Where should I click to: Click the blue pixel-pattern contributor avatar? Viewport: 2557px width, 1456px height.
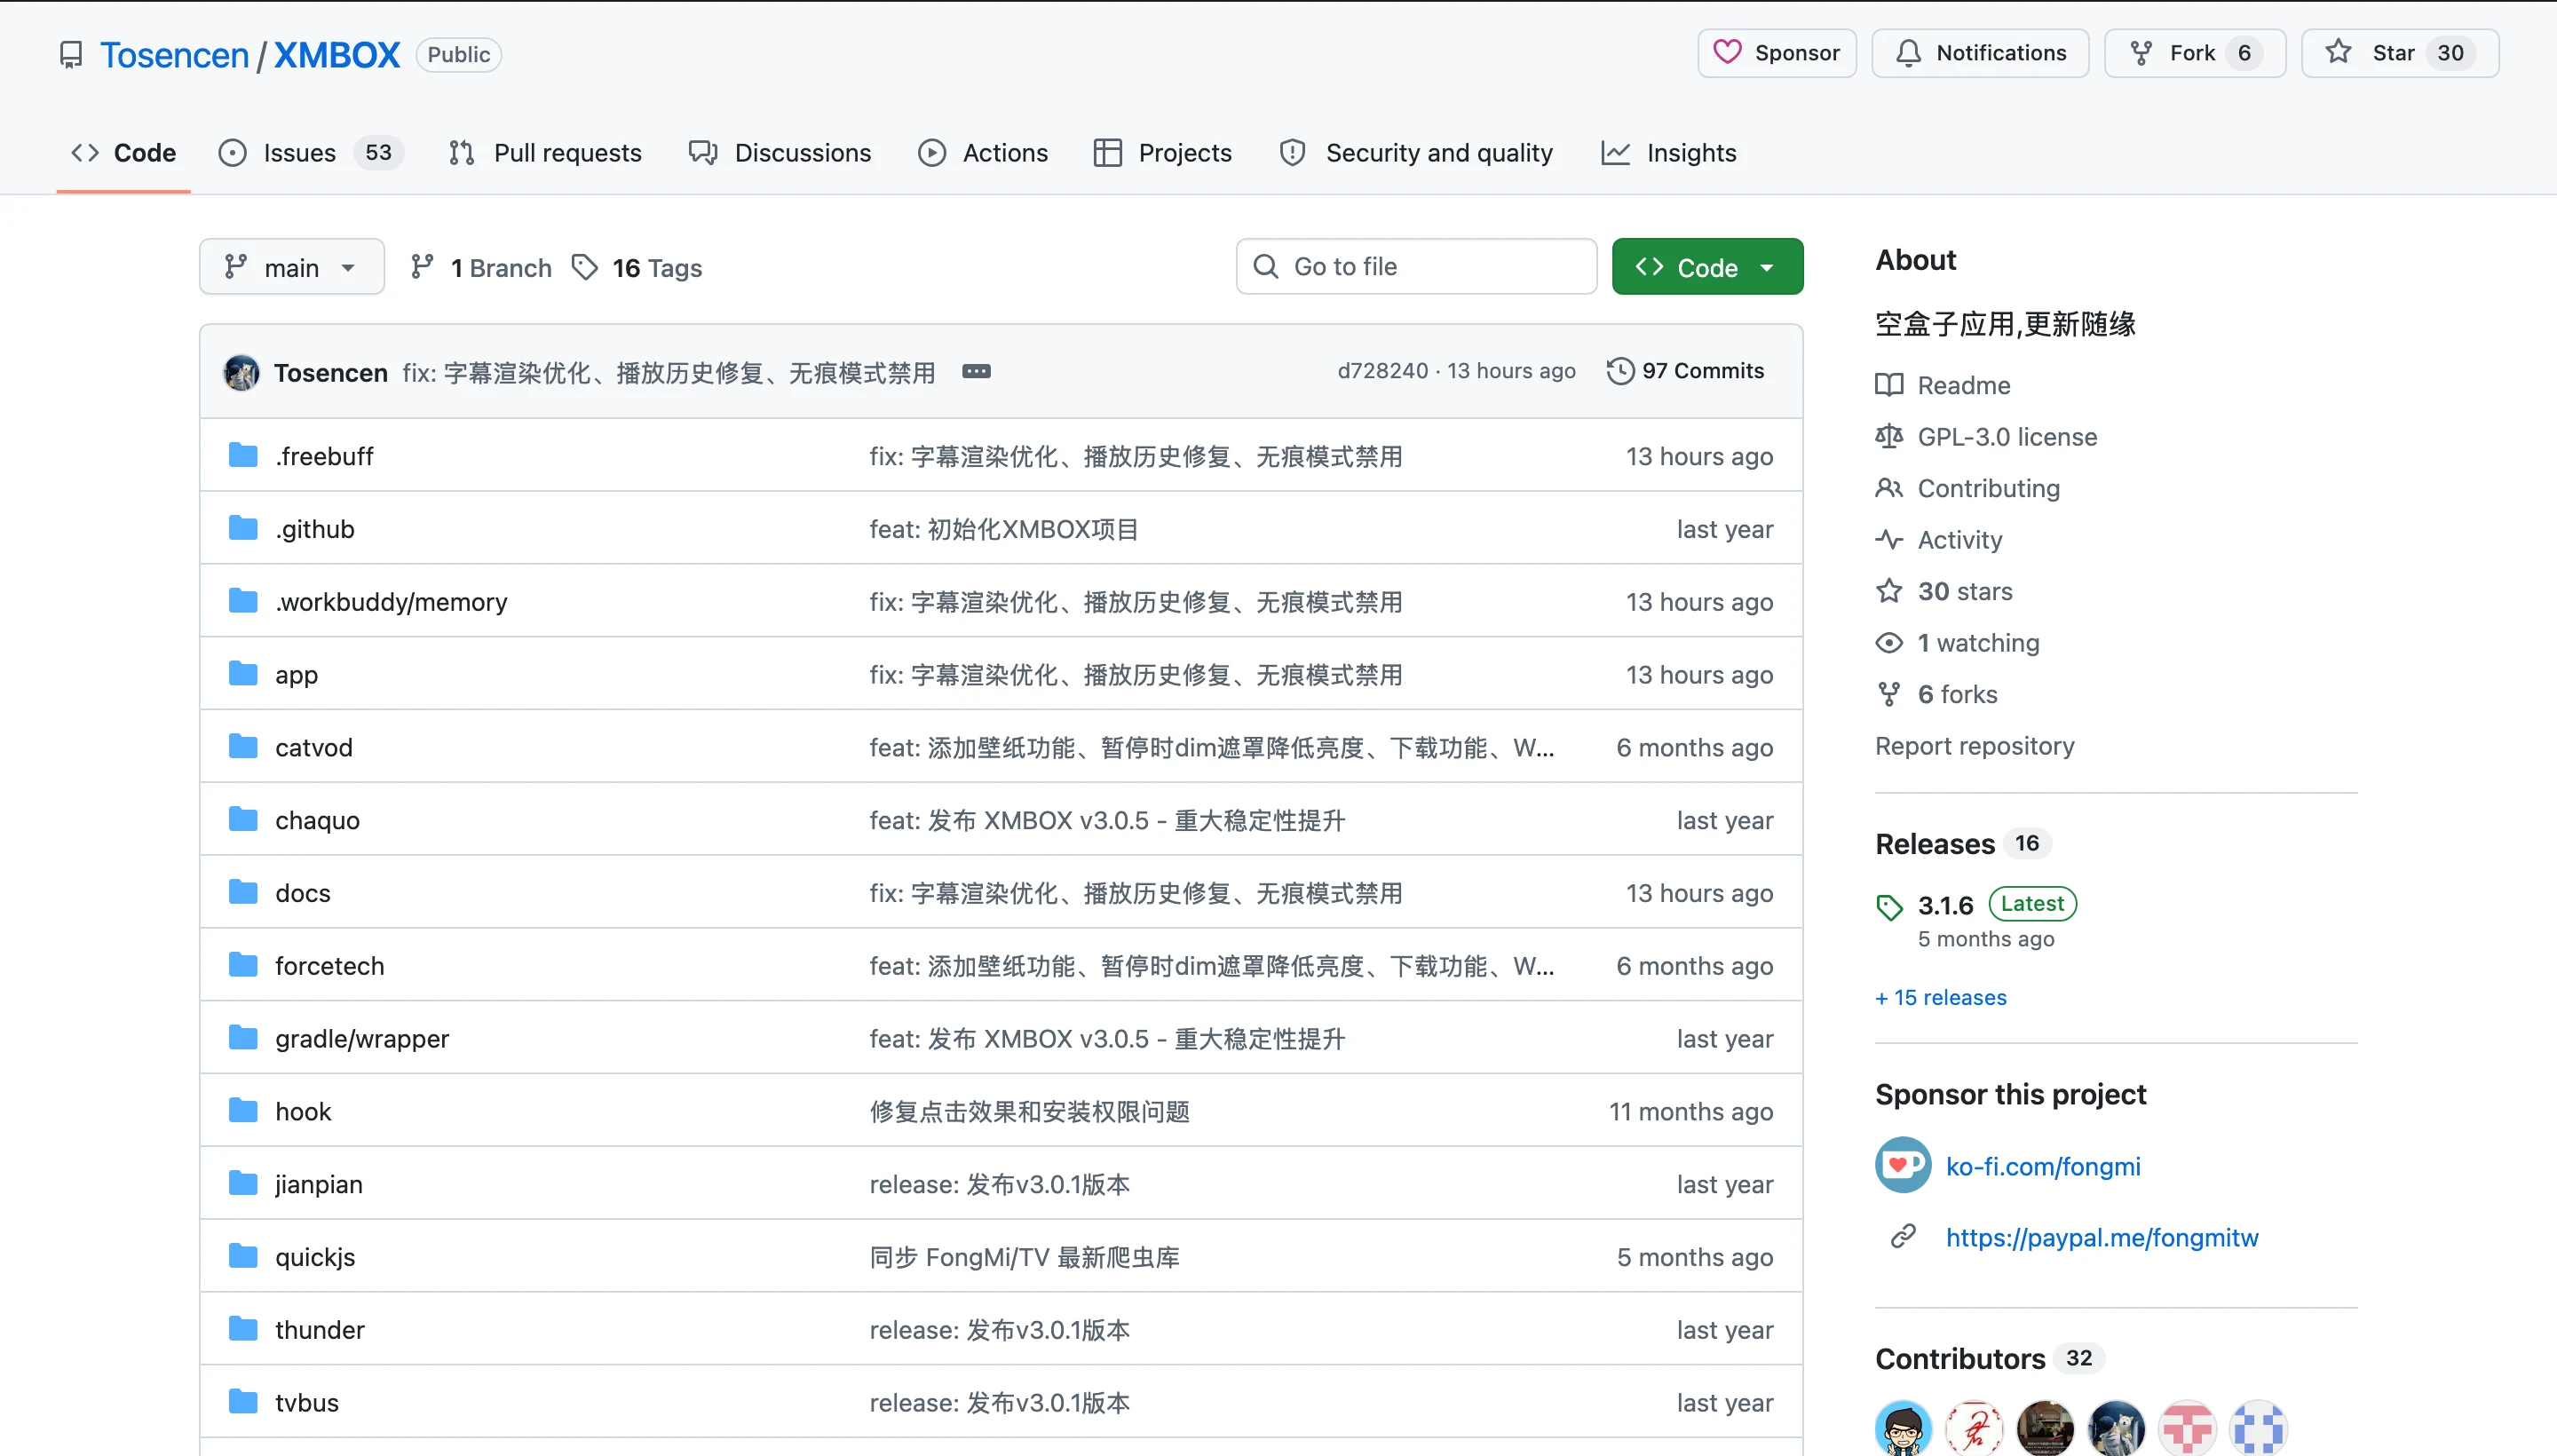tap(2258, 1427)
